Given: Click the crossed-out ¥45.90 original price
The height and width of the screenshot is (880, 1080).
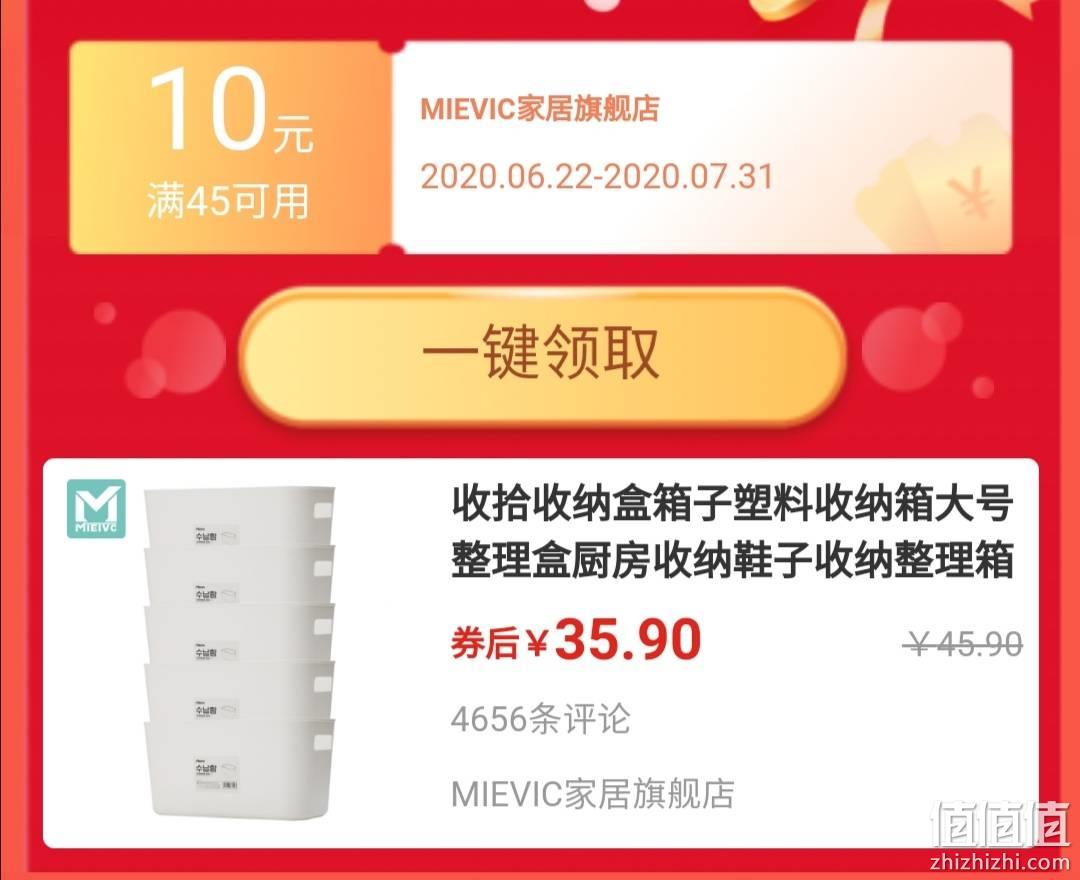Looking at the screenshot, I should pos(962,645).
